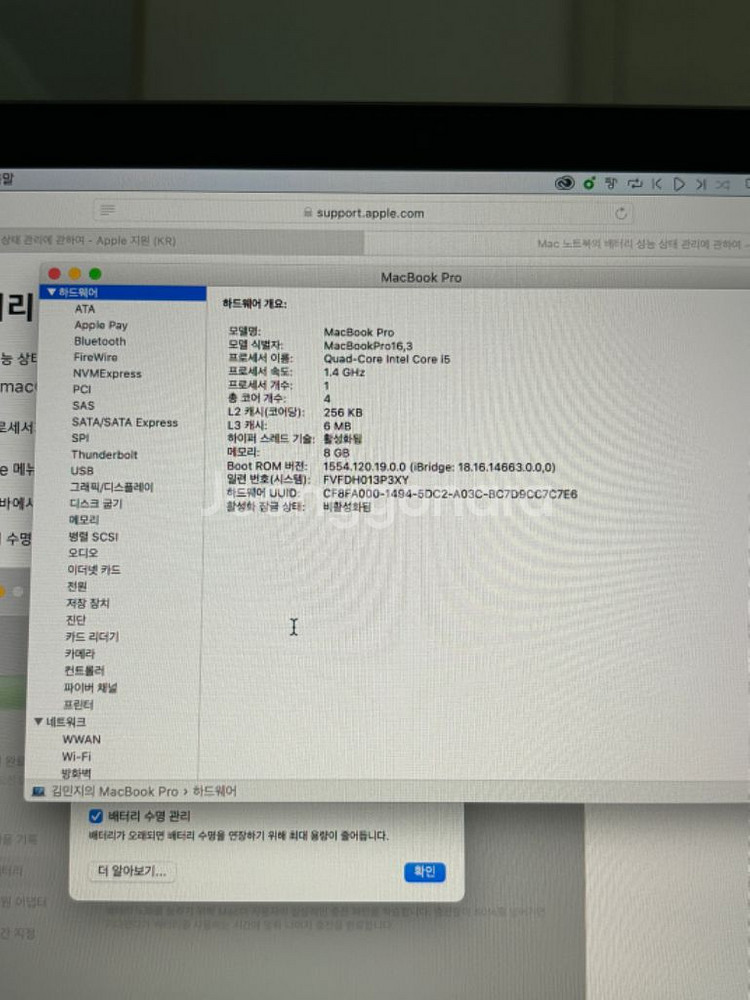750x1000 pixels.
Task: Collapse the 하드웨어 section triangle
Action: point(52,292)
